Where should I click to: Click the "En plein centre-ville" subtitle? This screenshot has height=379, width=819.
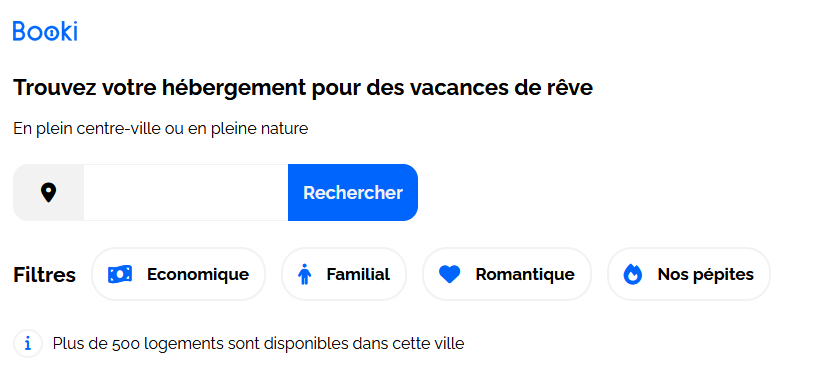[x=160, y=128]
